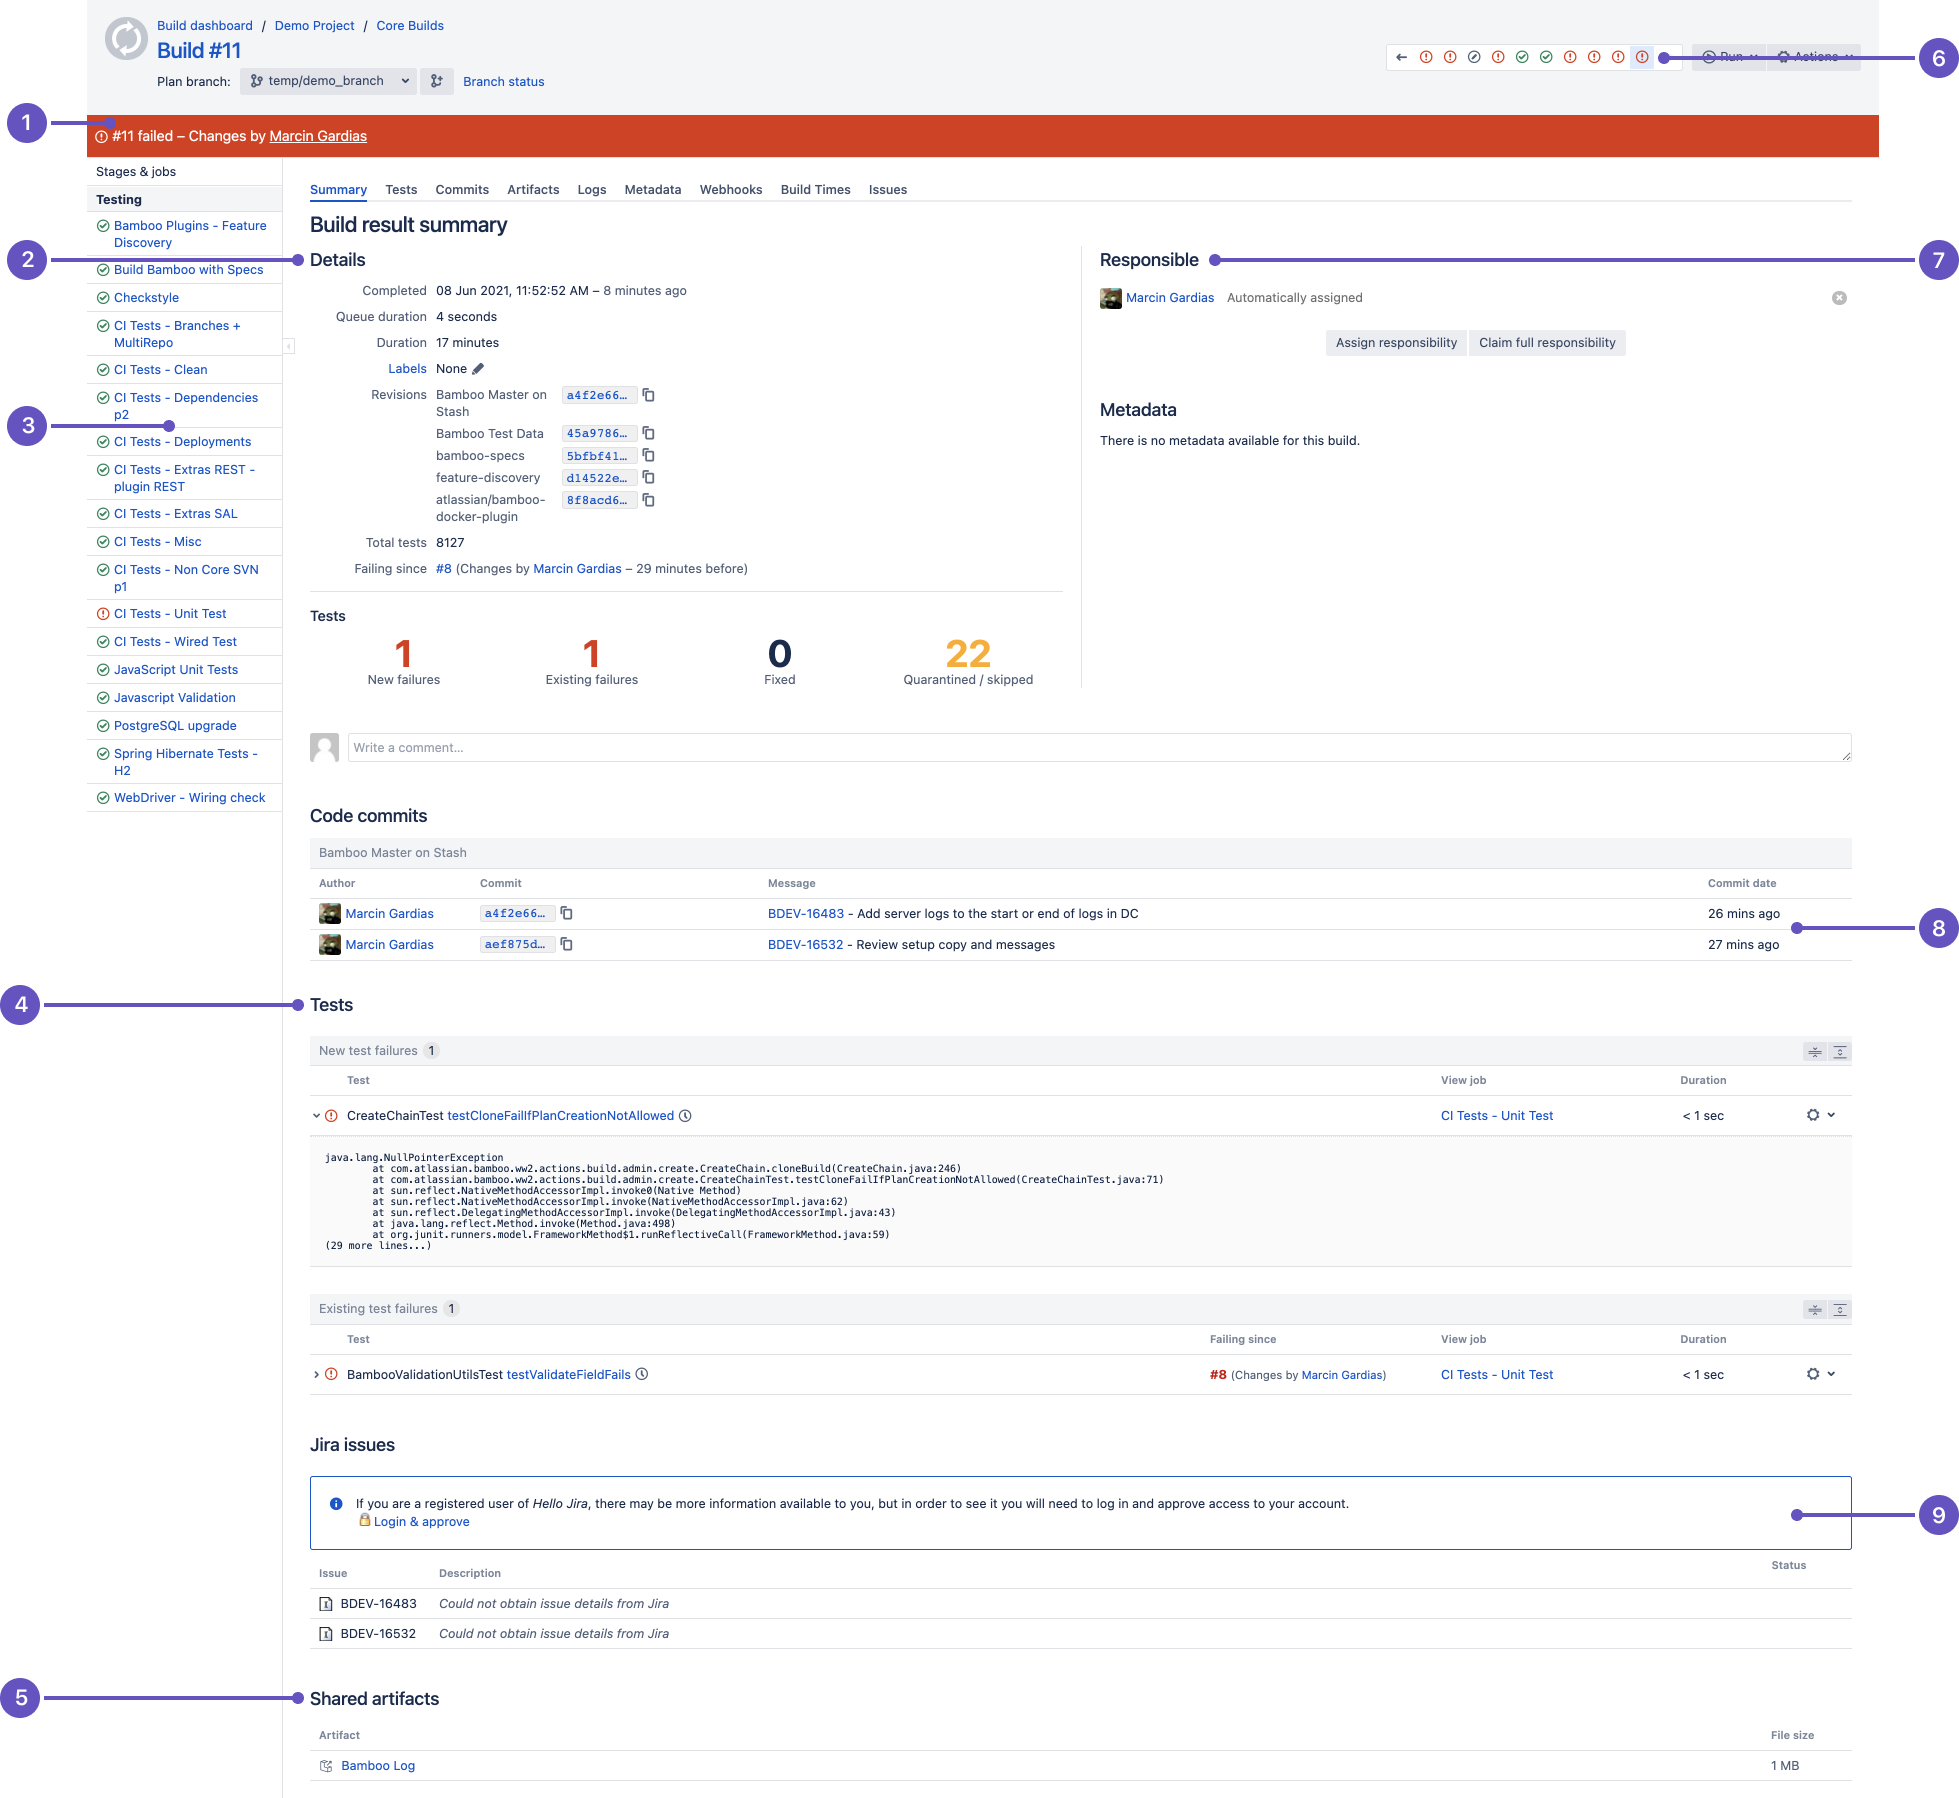Copy the a4f2e66 revision in Details
1959x1798 pixels.
[x=648, y=395]
